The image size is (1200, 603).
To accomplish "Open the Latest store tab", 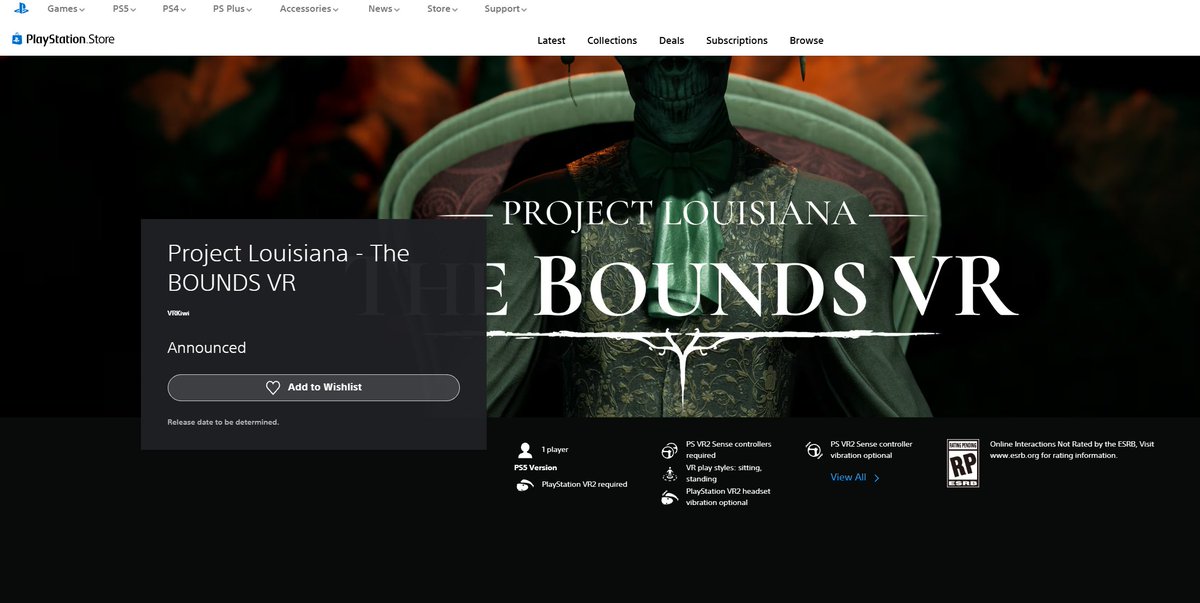I will pos(551,41).
